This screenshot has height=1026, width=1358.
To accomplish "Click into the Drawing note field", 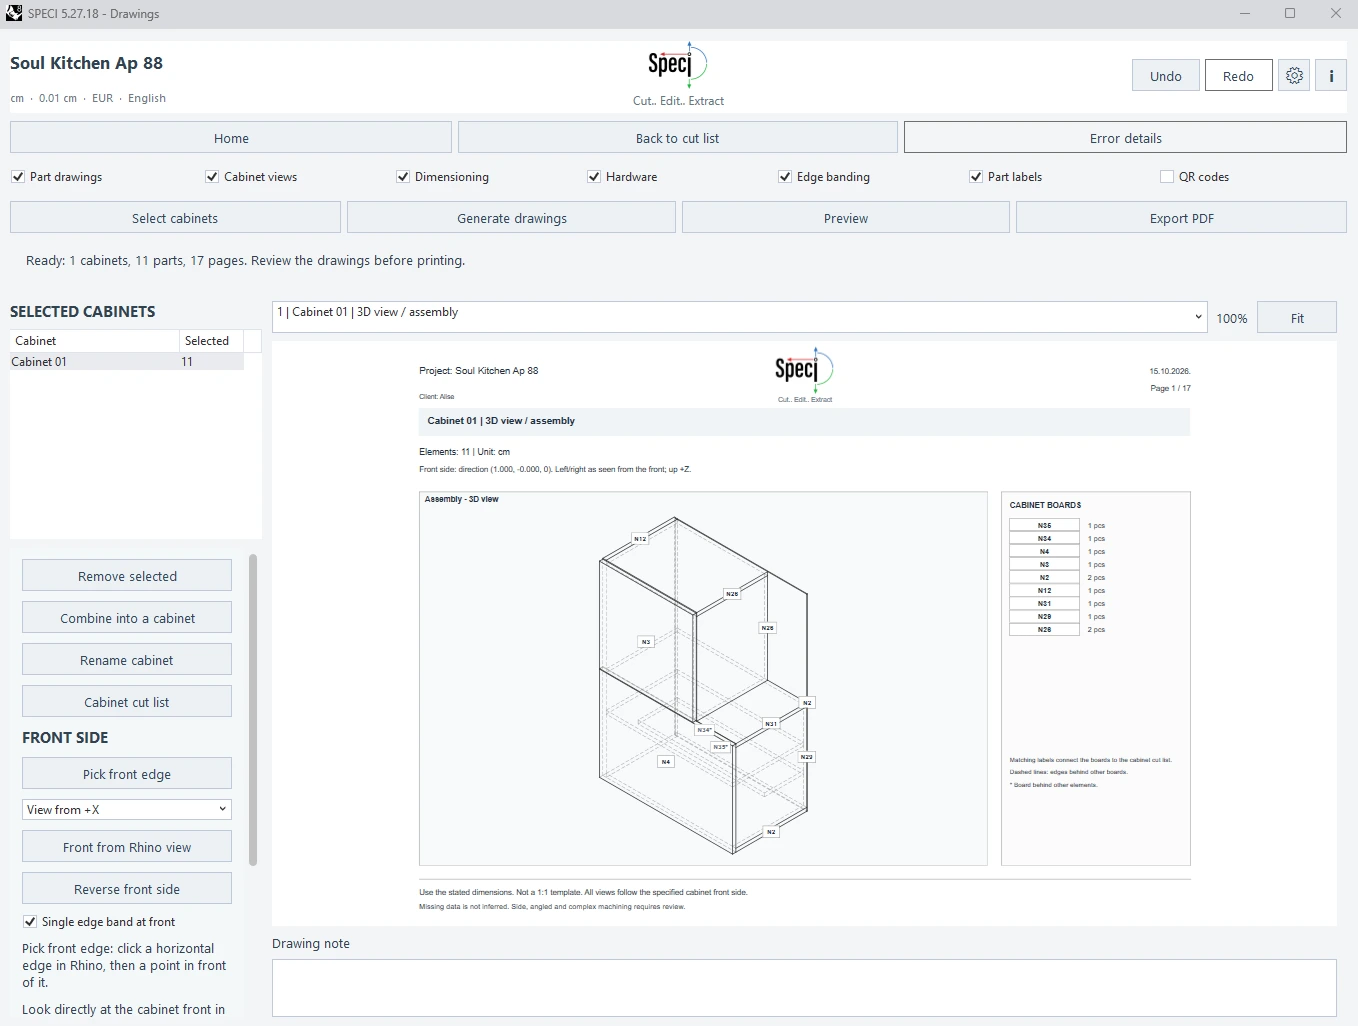I will tap(804, 988).
